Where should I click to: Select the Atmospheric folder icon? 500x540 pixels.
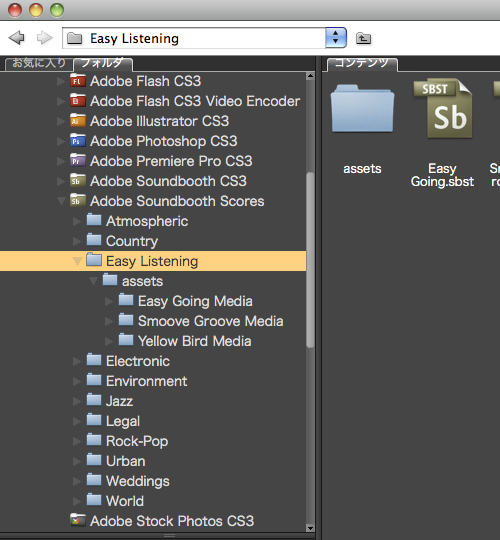94,220
